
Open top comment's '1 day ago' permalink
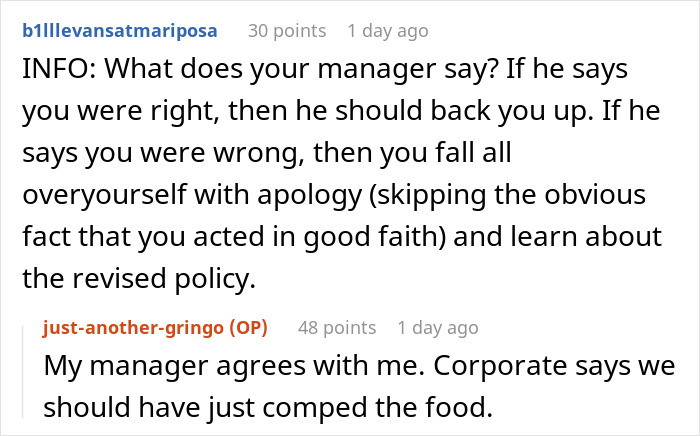point(389,30)
